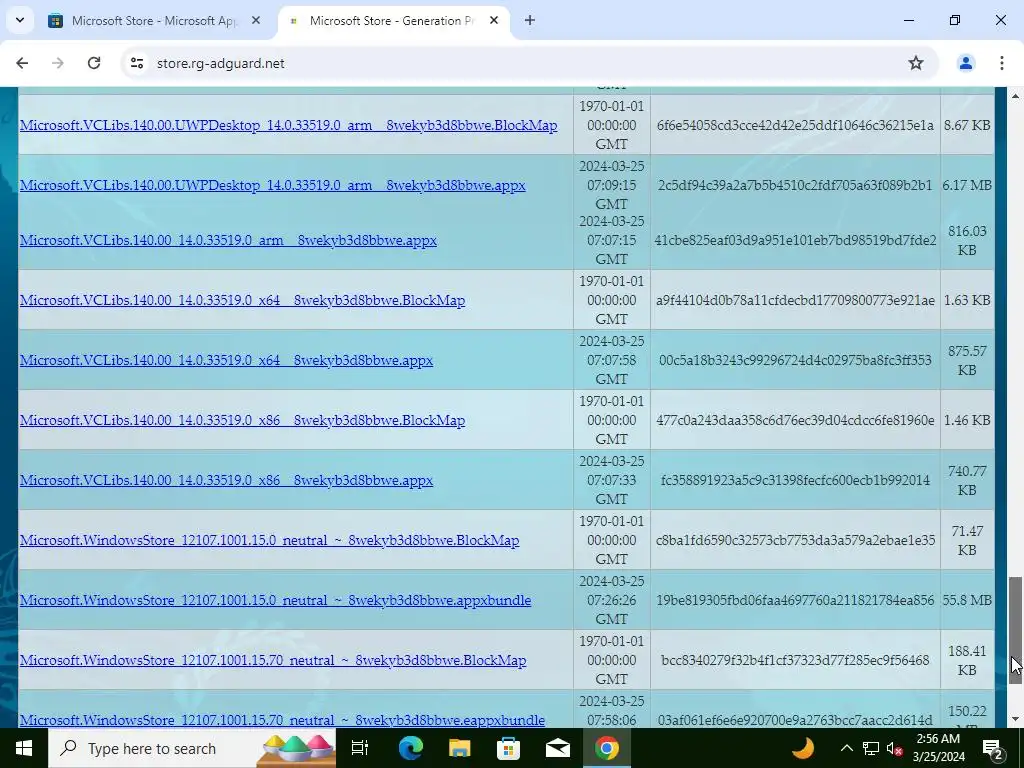Click the 2024-03-25 07:07:58 GMT date cell
This screenshot has width=1024, height=768.
(611, 360)
